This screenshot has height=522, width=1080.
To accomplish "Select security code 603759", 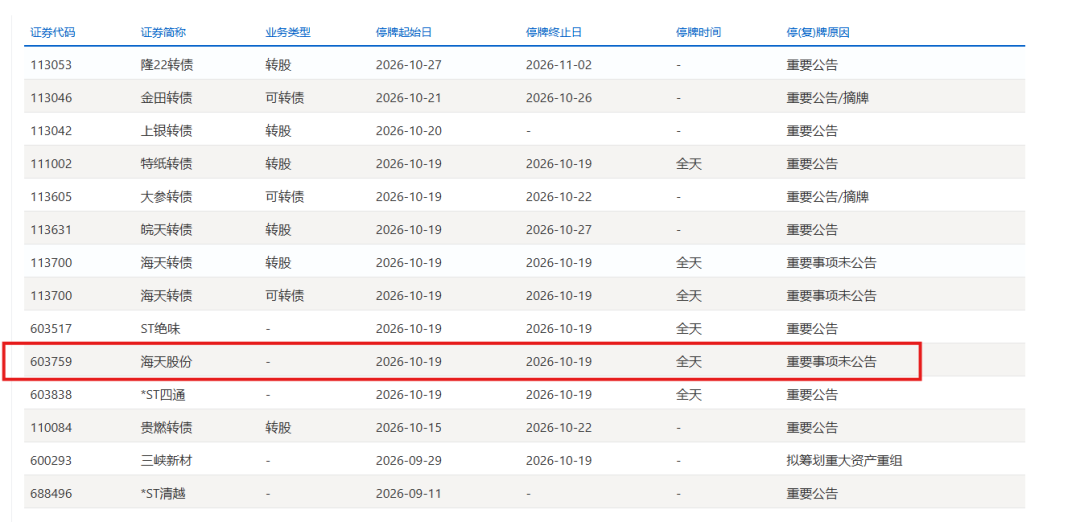I will click(x=51, y=362).
